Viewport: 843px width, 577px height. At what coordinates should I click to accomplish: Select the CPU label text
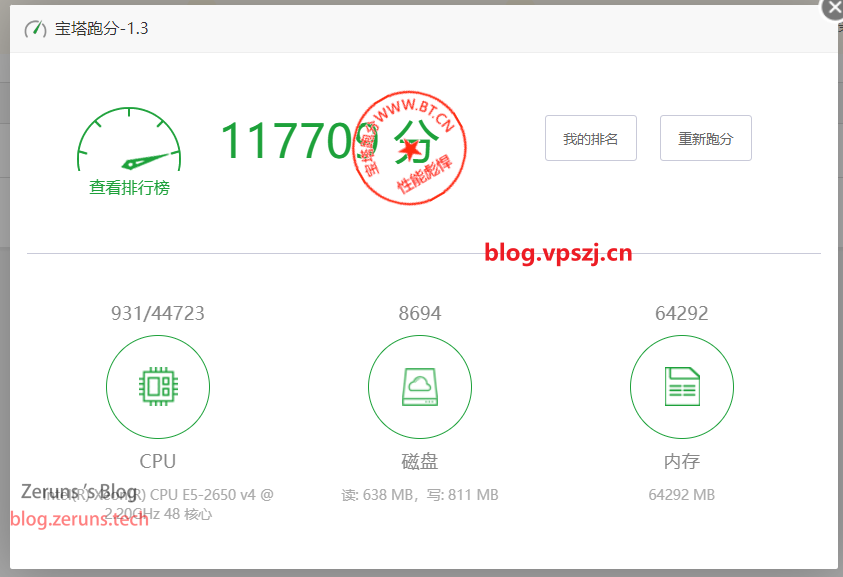pos(158,461)
